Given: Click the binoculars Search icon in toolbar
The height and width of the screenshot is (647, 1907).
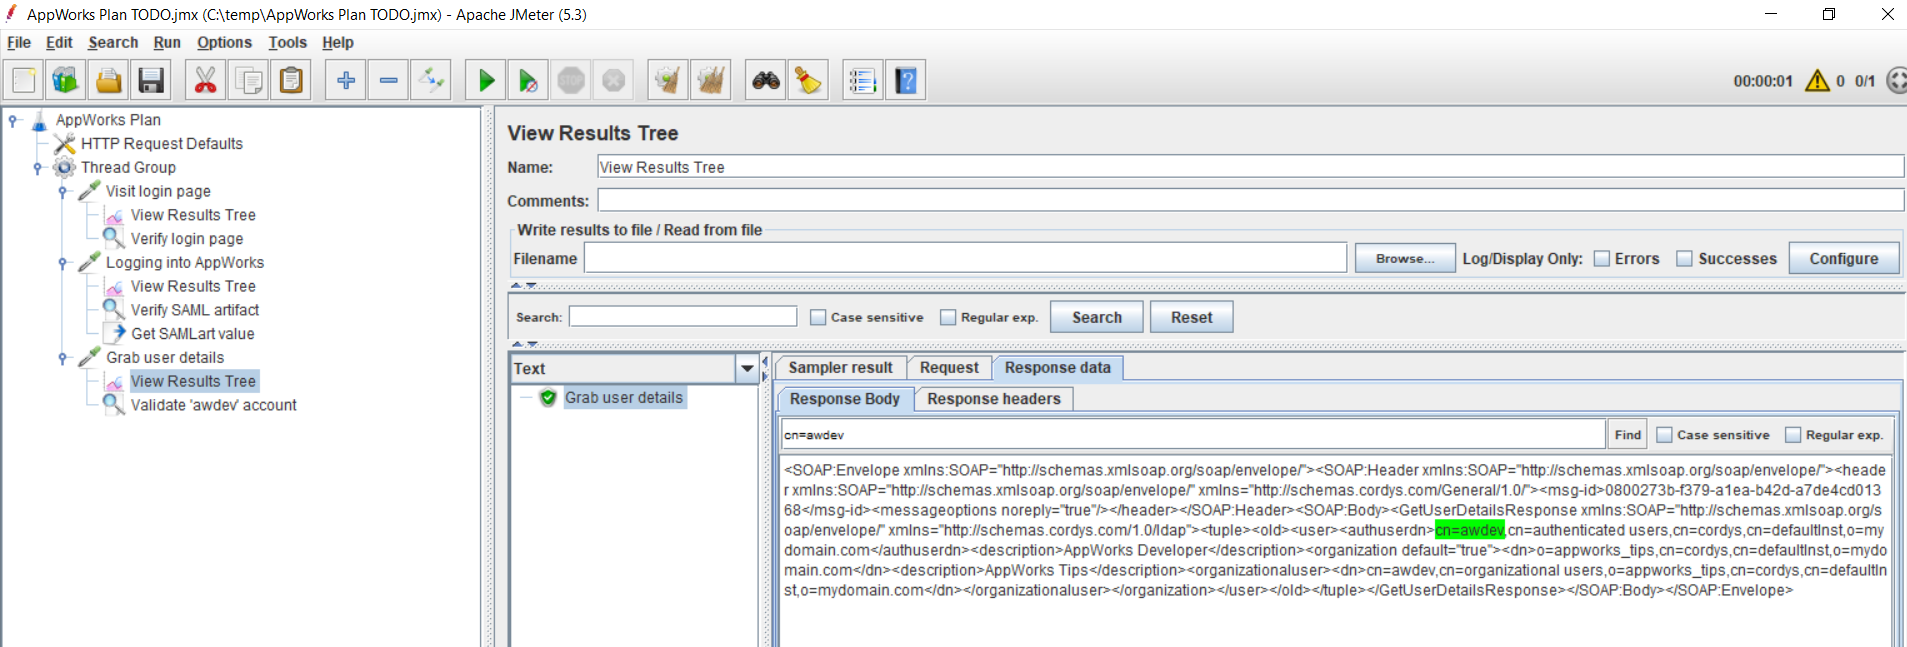Looking at the screenshot, I should (766, 81).
